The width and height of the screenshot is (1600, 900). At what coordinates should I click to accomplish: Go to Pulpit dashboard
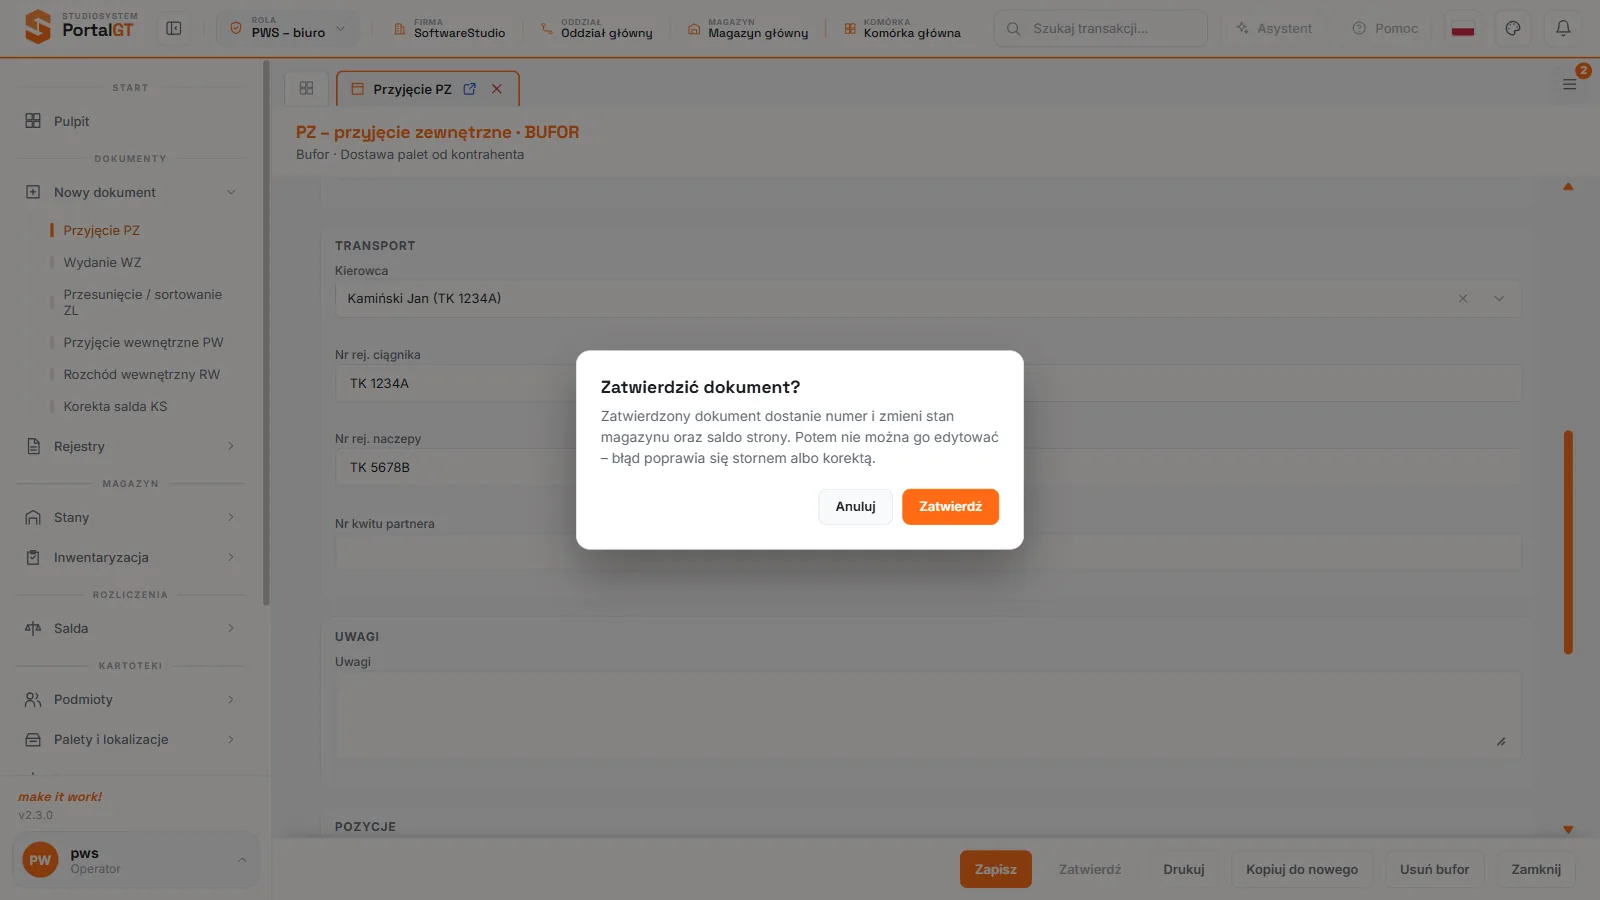coord(130,121)
